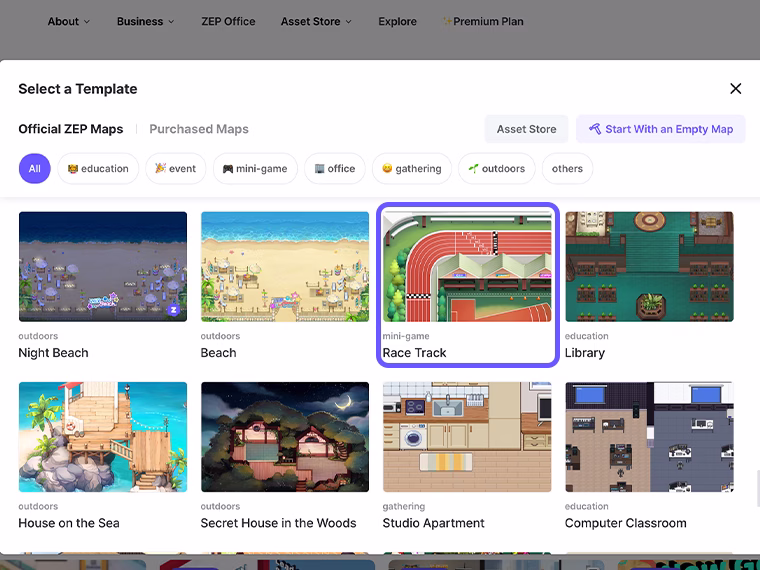Choose the Night Beach map thumbnail
The image size is (760, 570).
pos(102,266)
